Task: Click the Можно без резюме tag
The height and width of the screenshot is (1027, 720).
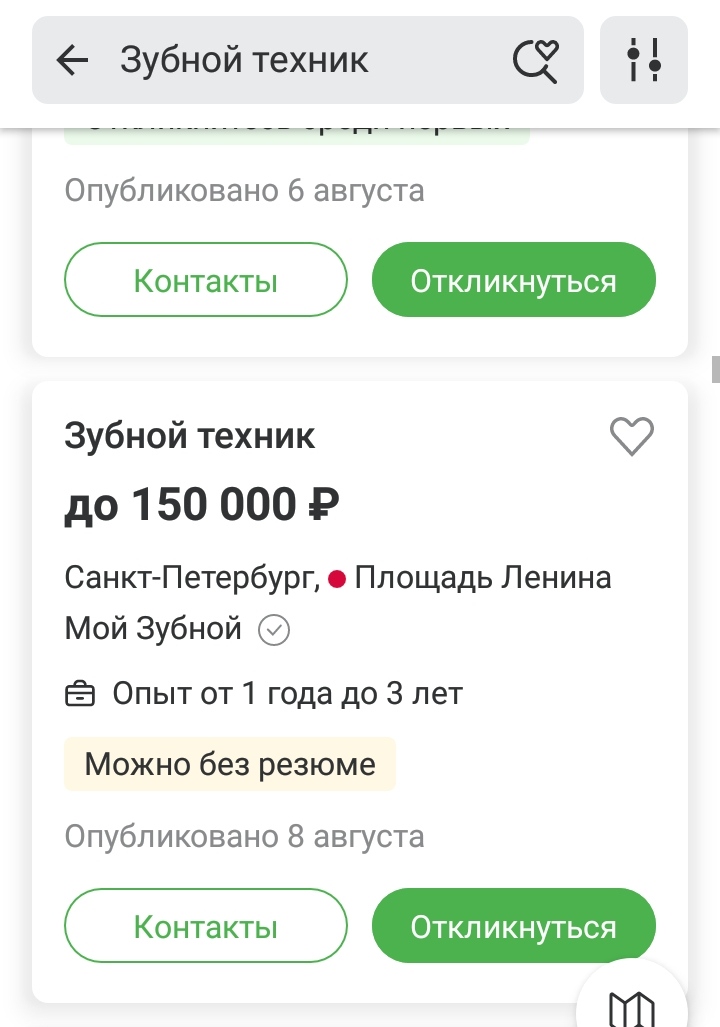Action: (x=230, y=764)
